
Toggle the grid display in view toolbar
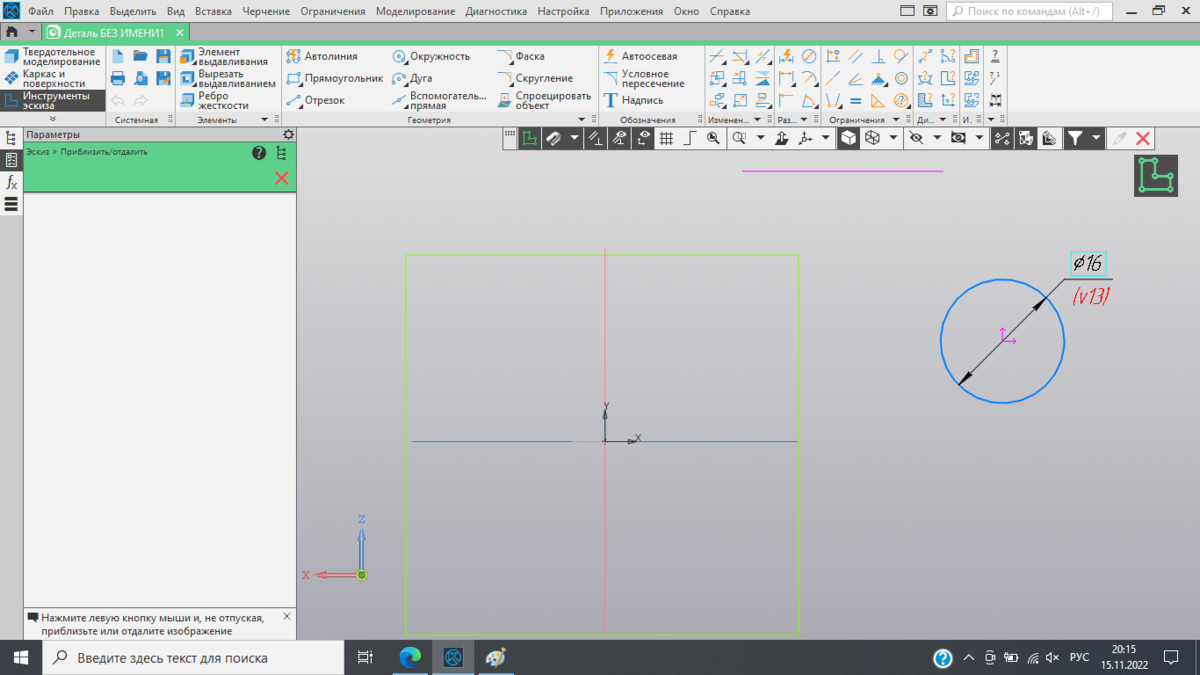666,138
